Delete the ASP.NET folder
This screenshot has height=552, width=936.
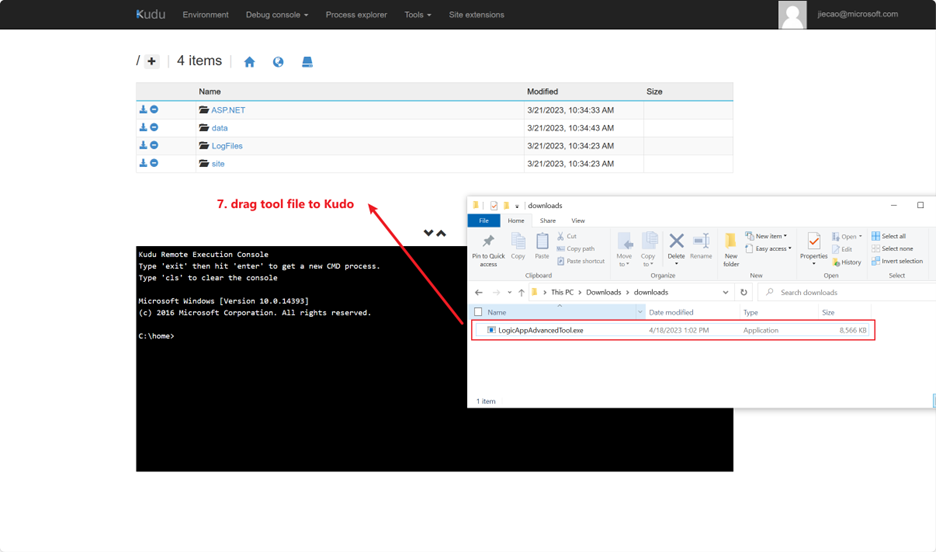coord(154,110)
